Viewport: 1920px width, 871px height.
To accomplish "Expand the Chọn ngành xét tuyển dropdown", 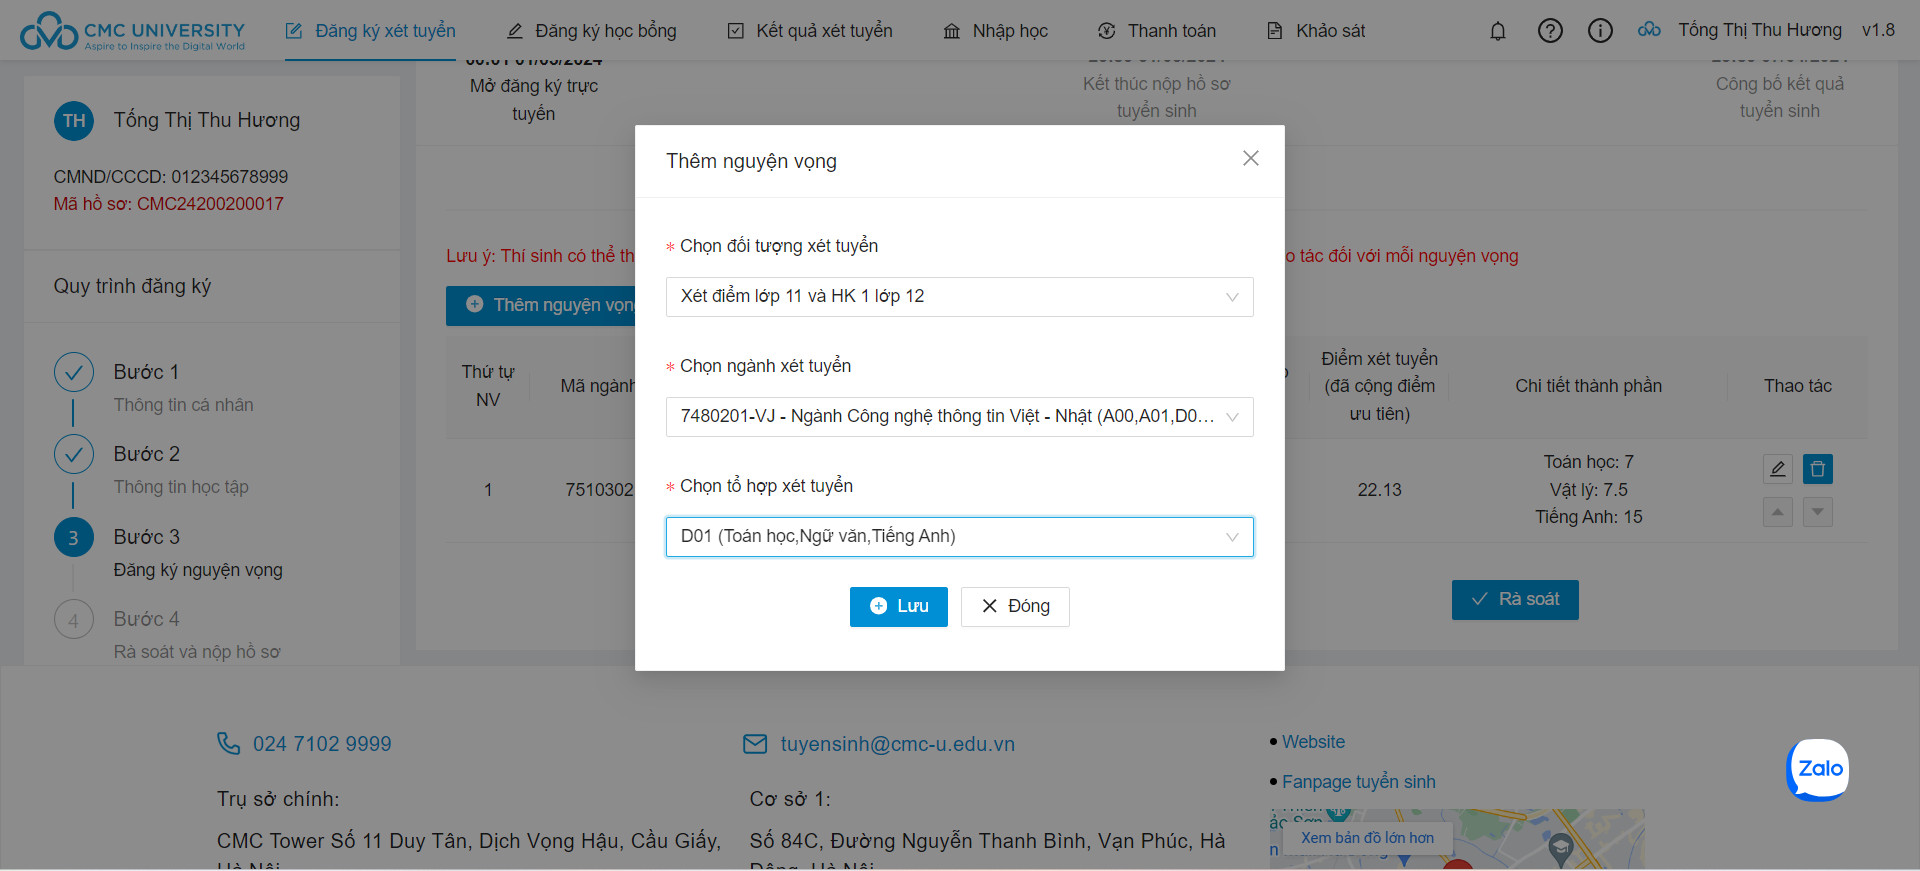I will point(959,417).
